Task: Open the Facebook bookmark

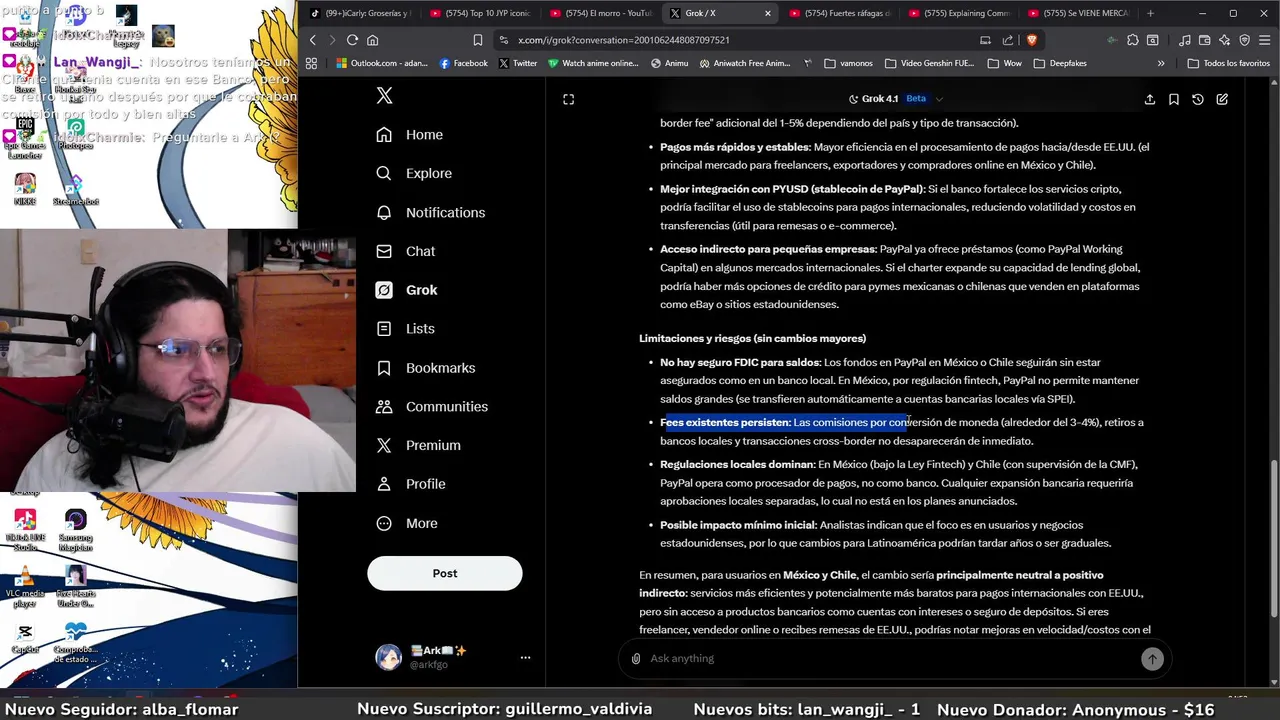Action: tap(464, 63)
